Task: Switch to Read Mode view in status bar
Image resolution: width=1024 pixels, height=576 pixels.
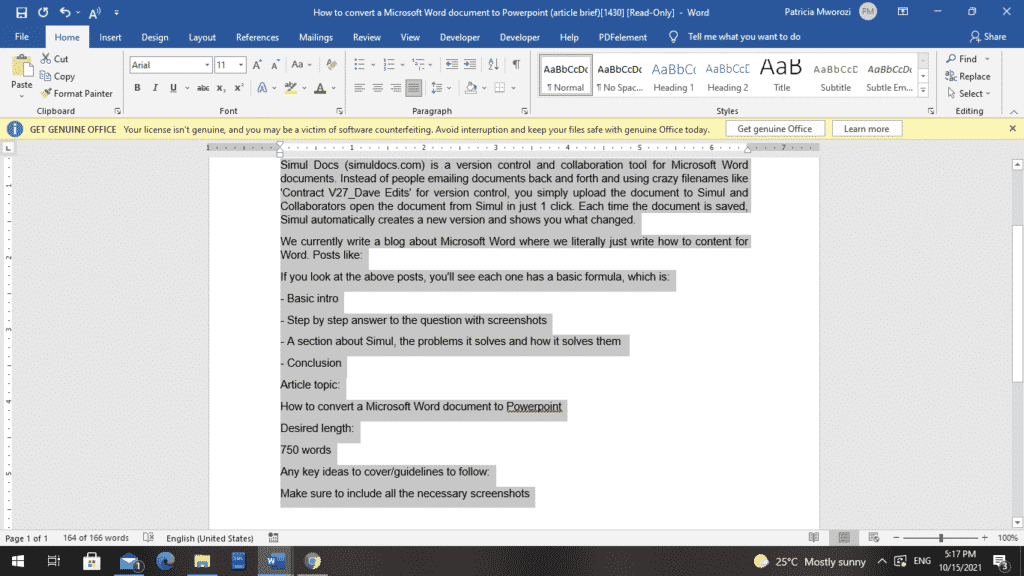Action: [814, 537]
